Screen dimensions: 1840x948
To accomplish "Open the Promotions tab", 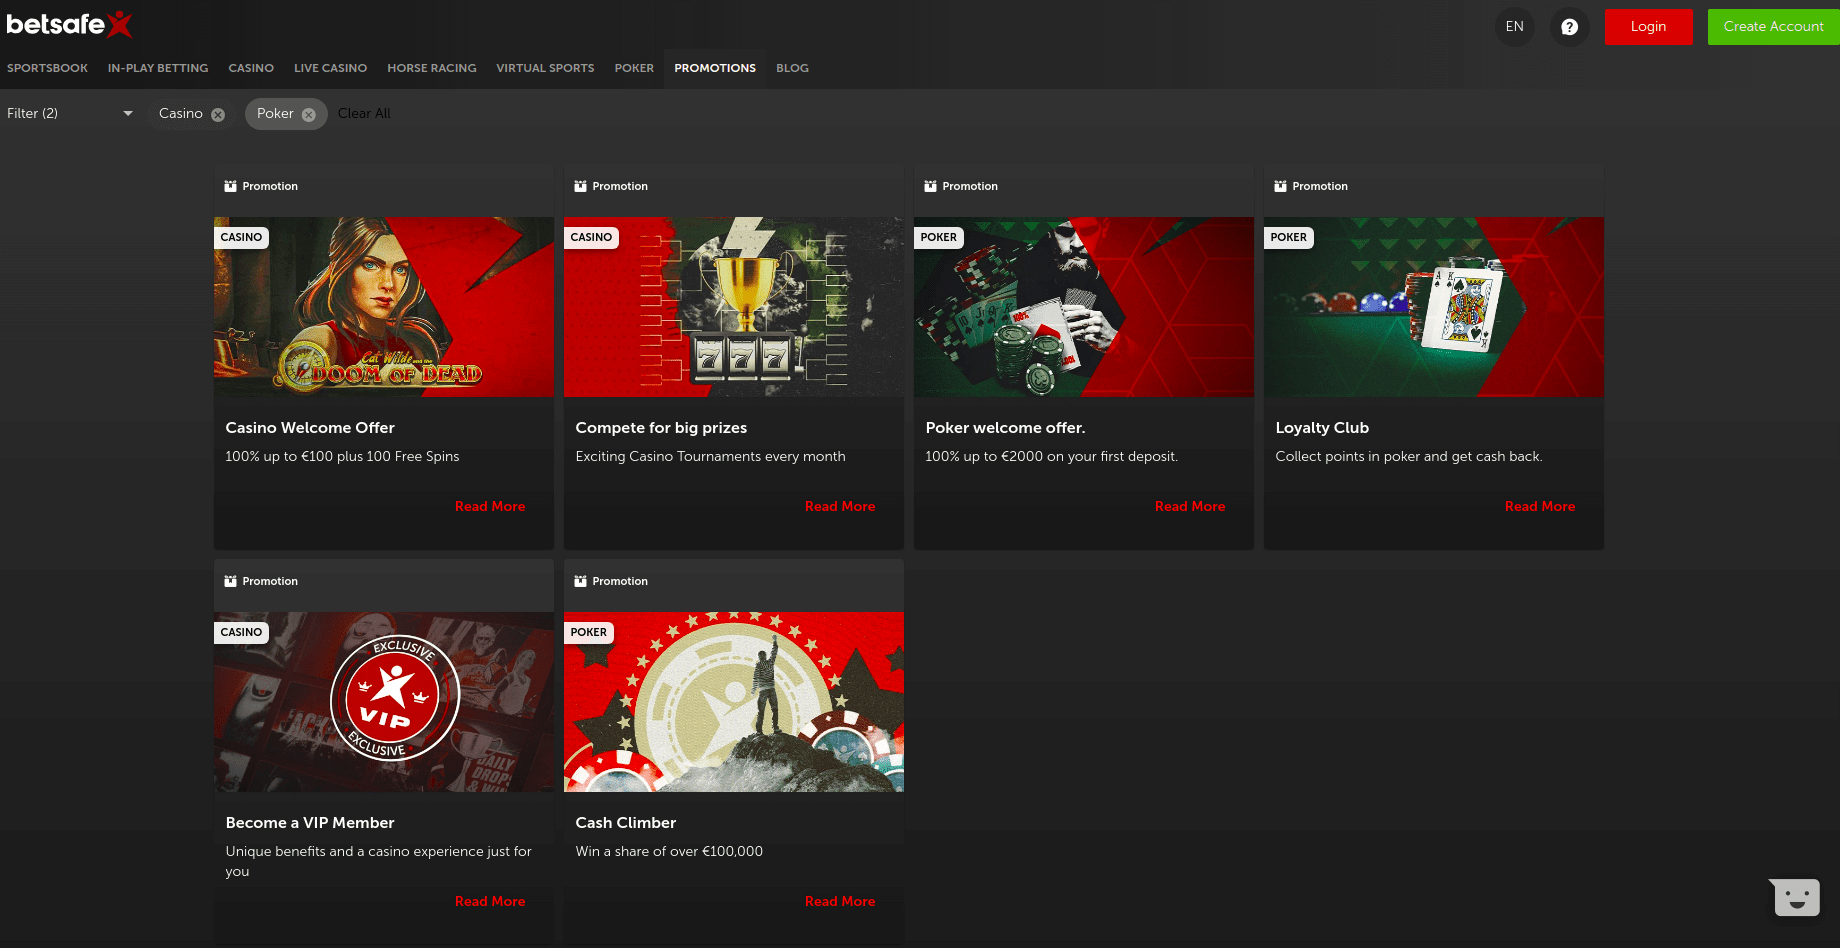I will click(x=715, y=68).
